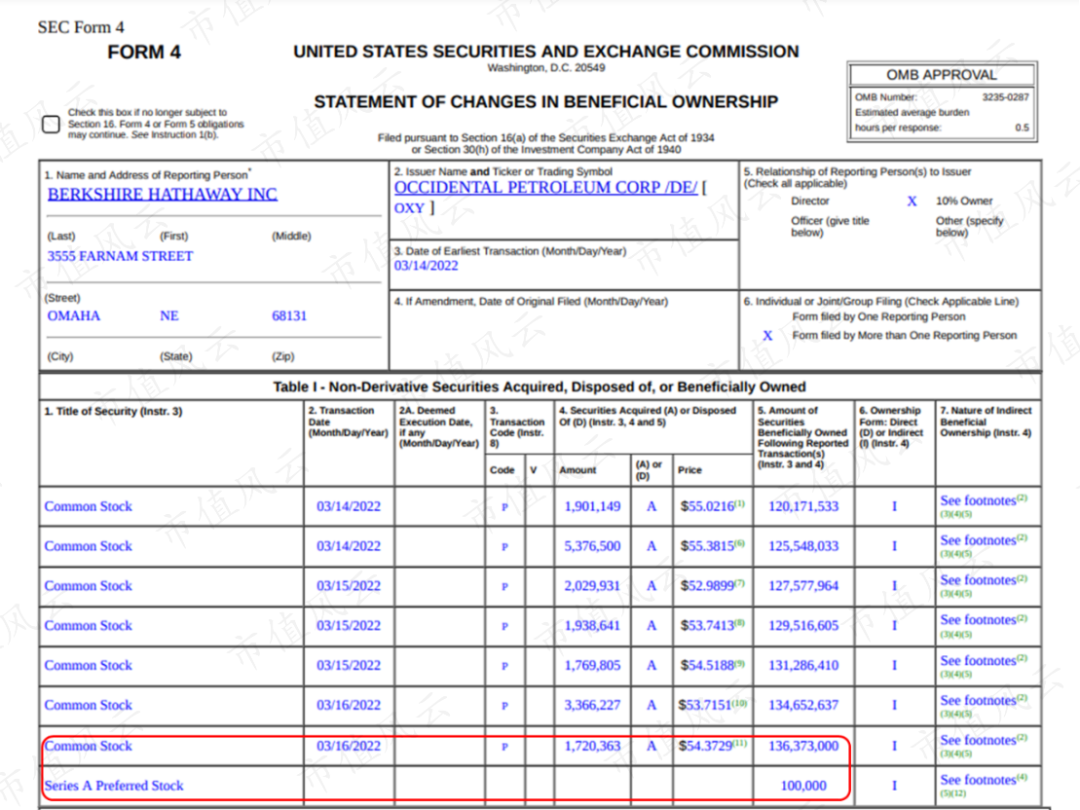Click the OMAHA city text
The height and width of the screenshot is (810, 1080).
point(74,315)
